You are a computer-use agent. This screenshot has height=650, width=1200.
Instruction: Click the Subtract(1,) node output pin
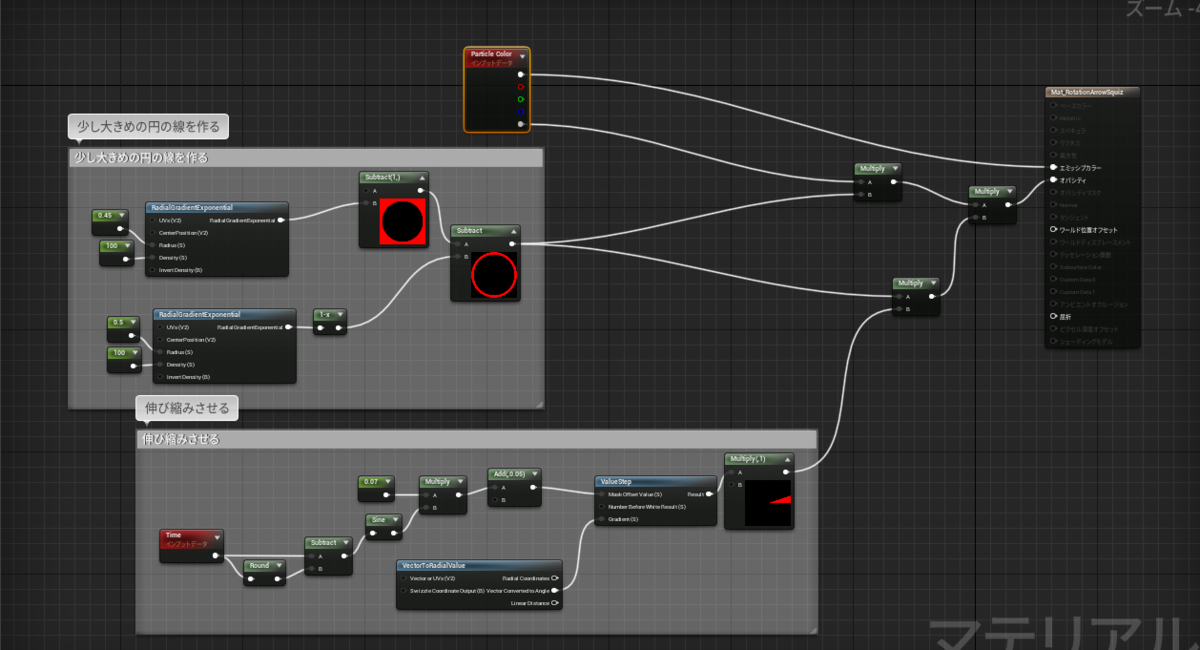click(420, 190)
